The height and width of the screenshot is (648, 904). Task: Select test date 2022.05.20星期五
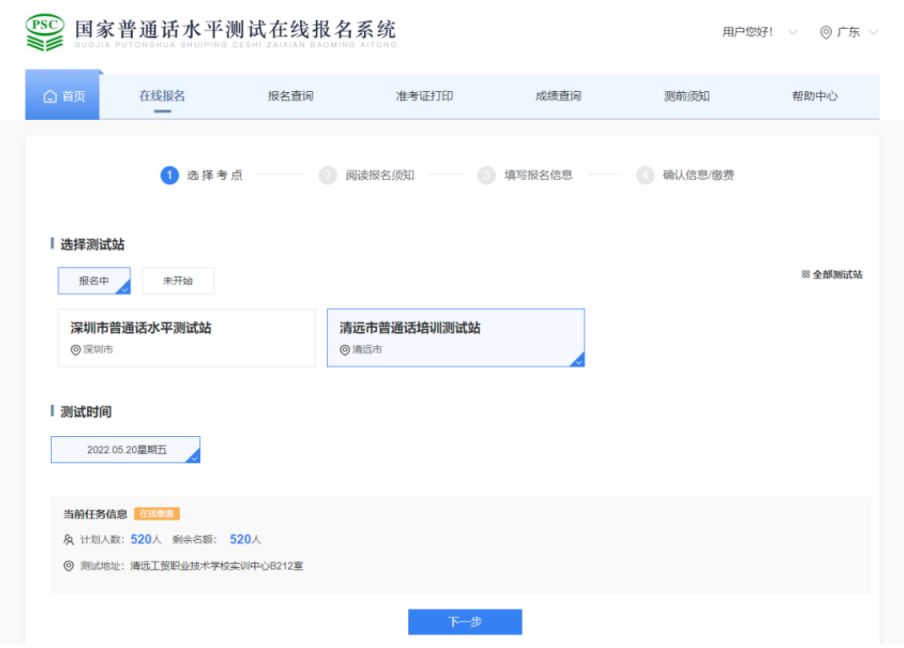point(126,450)
